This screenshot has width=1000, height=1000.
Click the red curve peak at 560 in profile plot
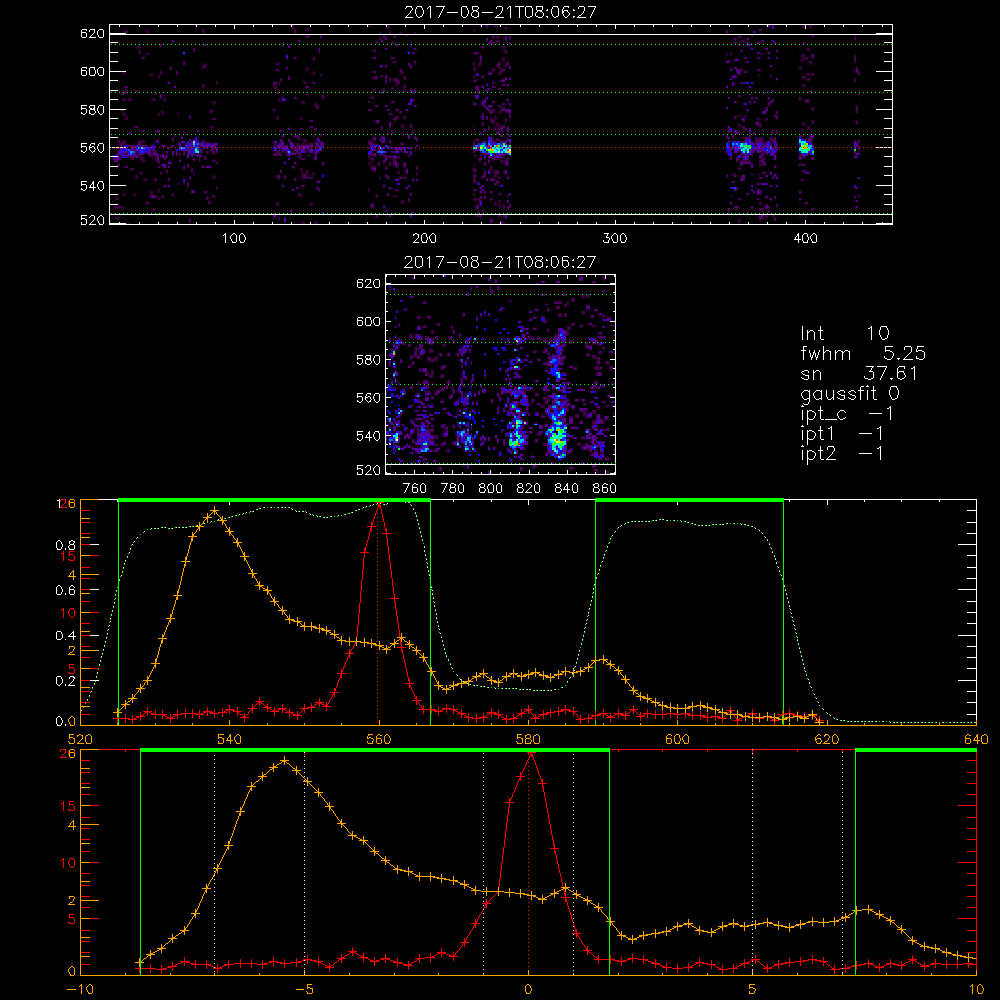(379, 504)
